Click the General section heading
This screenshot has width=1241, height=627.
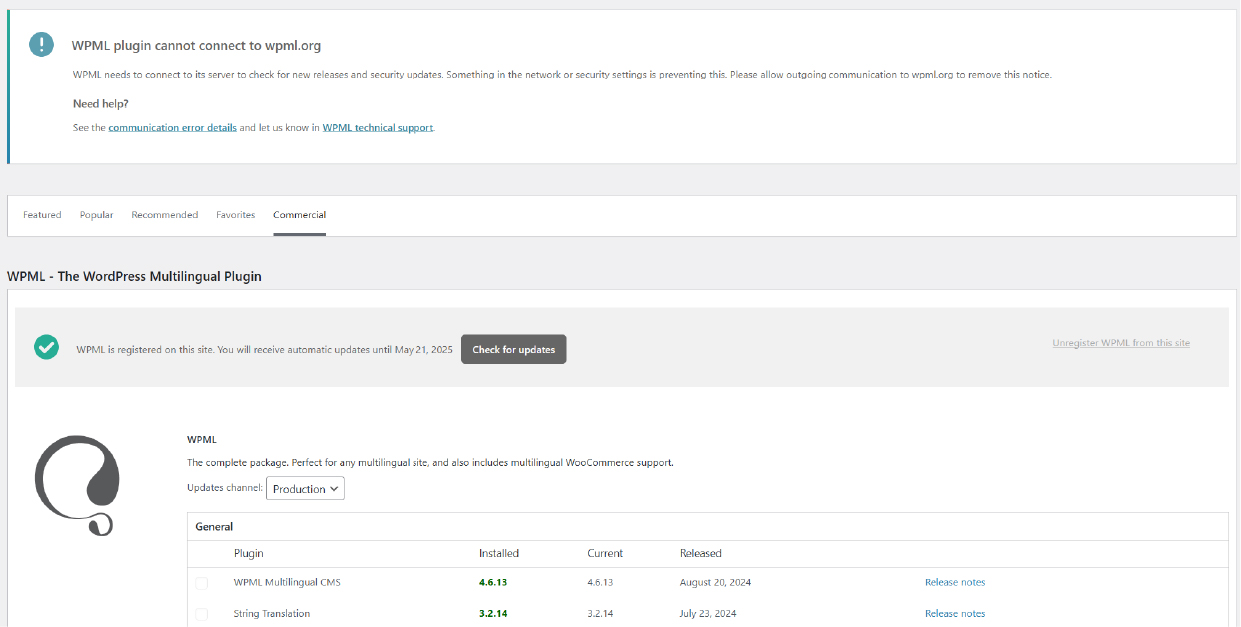[x=214, y=526]
